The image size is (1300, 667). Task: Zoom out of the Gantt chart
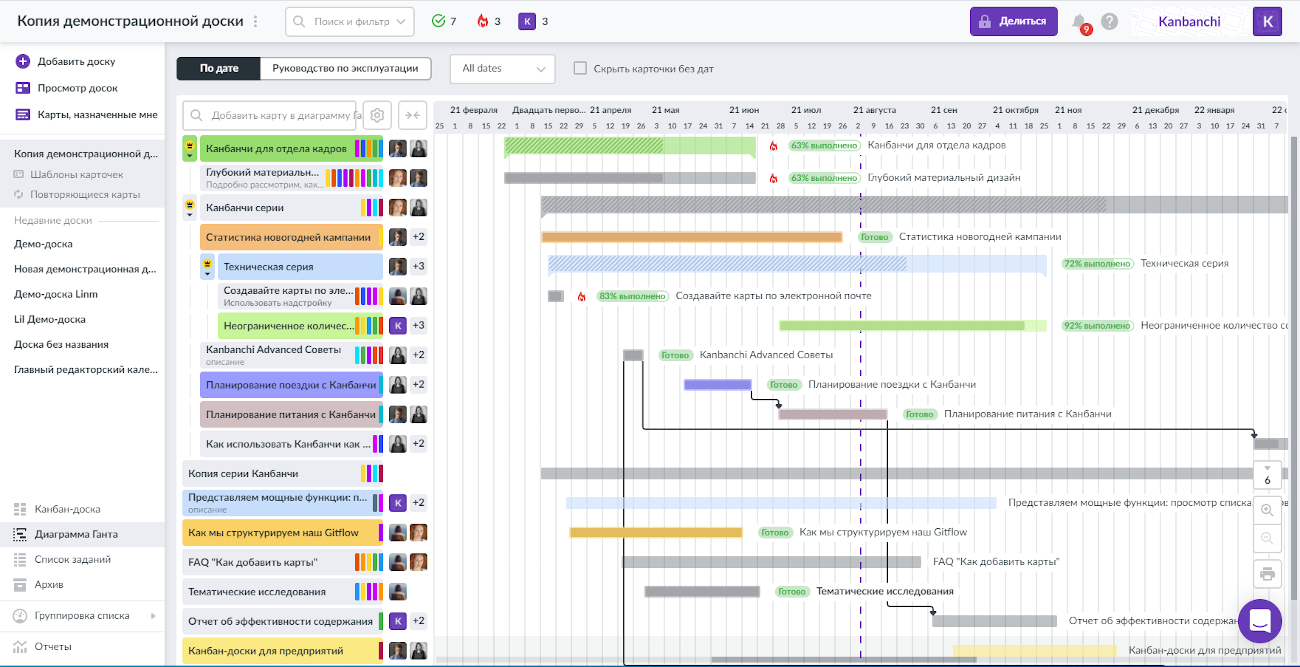tap(1267, 538)
